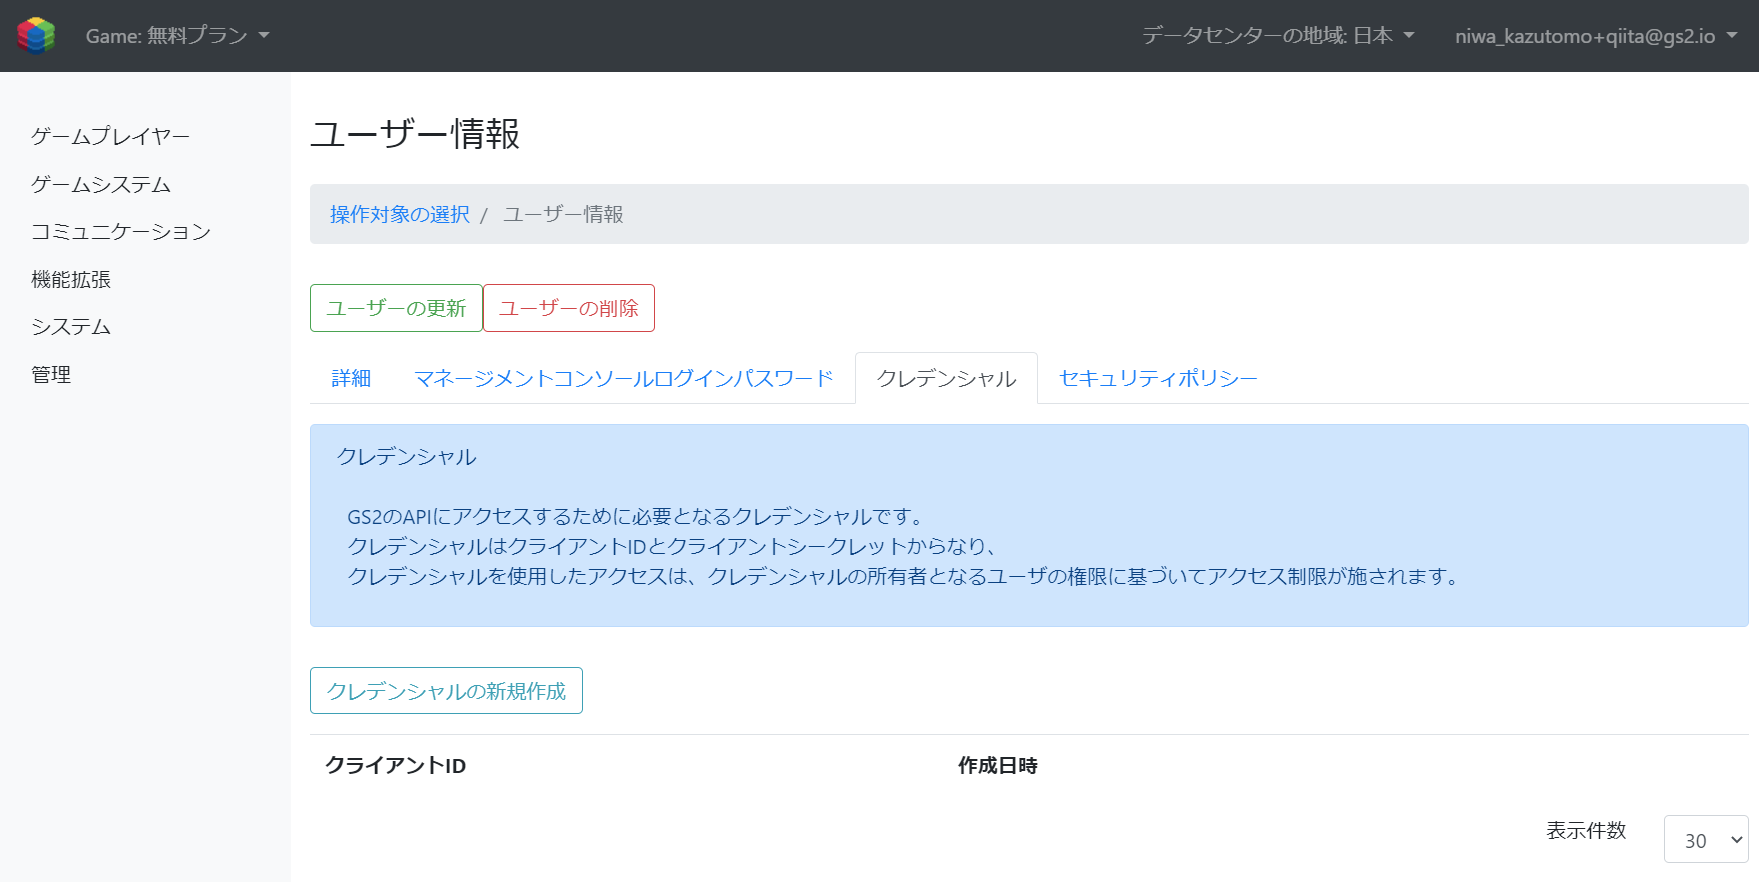The width and height of the screenshot is (1759, 882).
Task: Open the 表示件数 30 select box
Action: click(x=1706, y=839)
